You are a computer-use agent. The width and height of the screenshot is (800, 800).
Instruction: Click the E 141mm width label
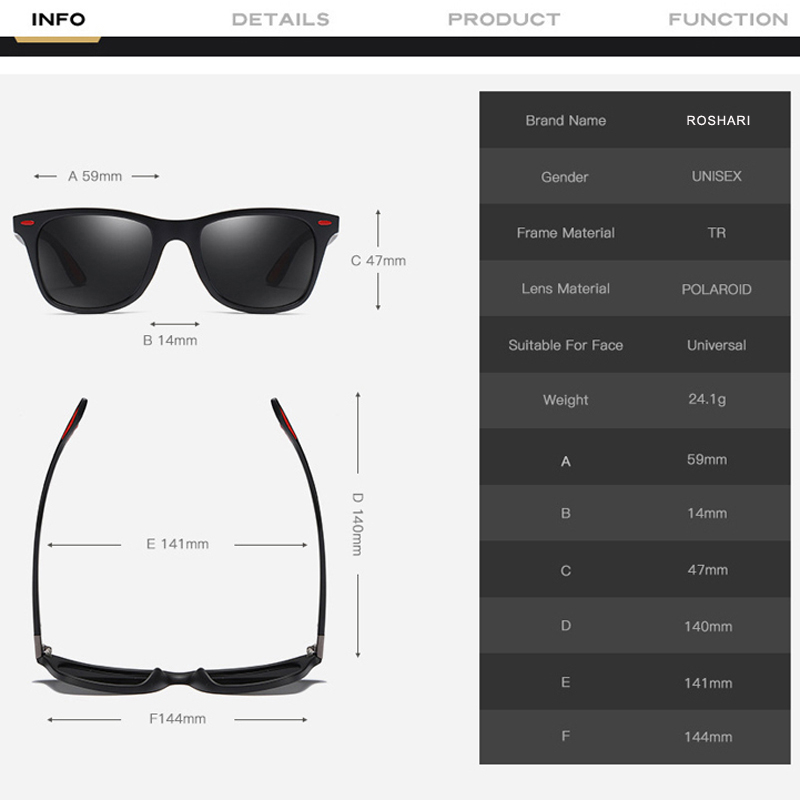point(178,544)
